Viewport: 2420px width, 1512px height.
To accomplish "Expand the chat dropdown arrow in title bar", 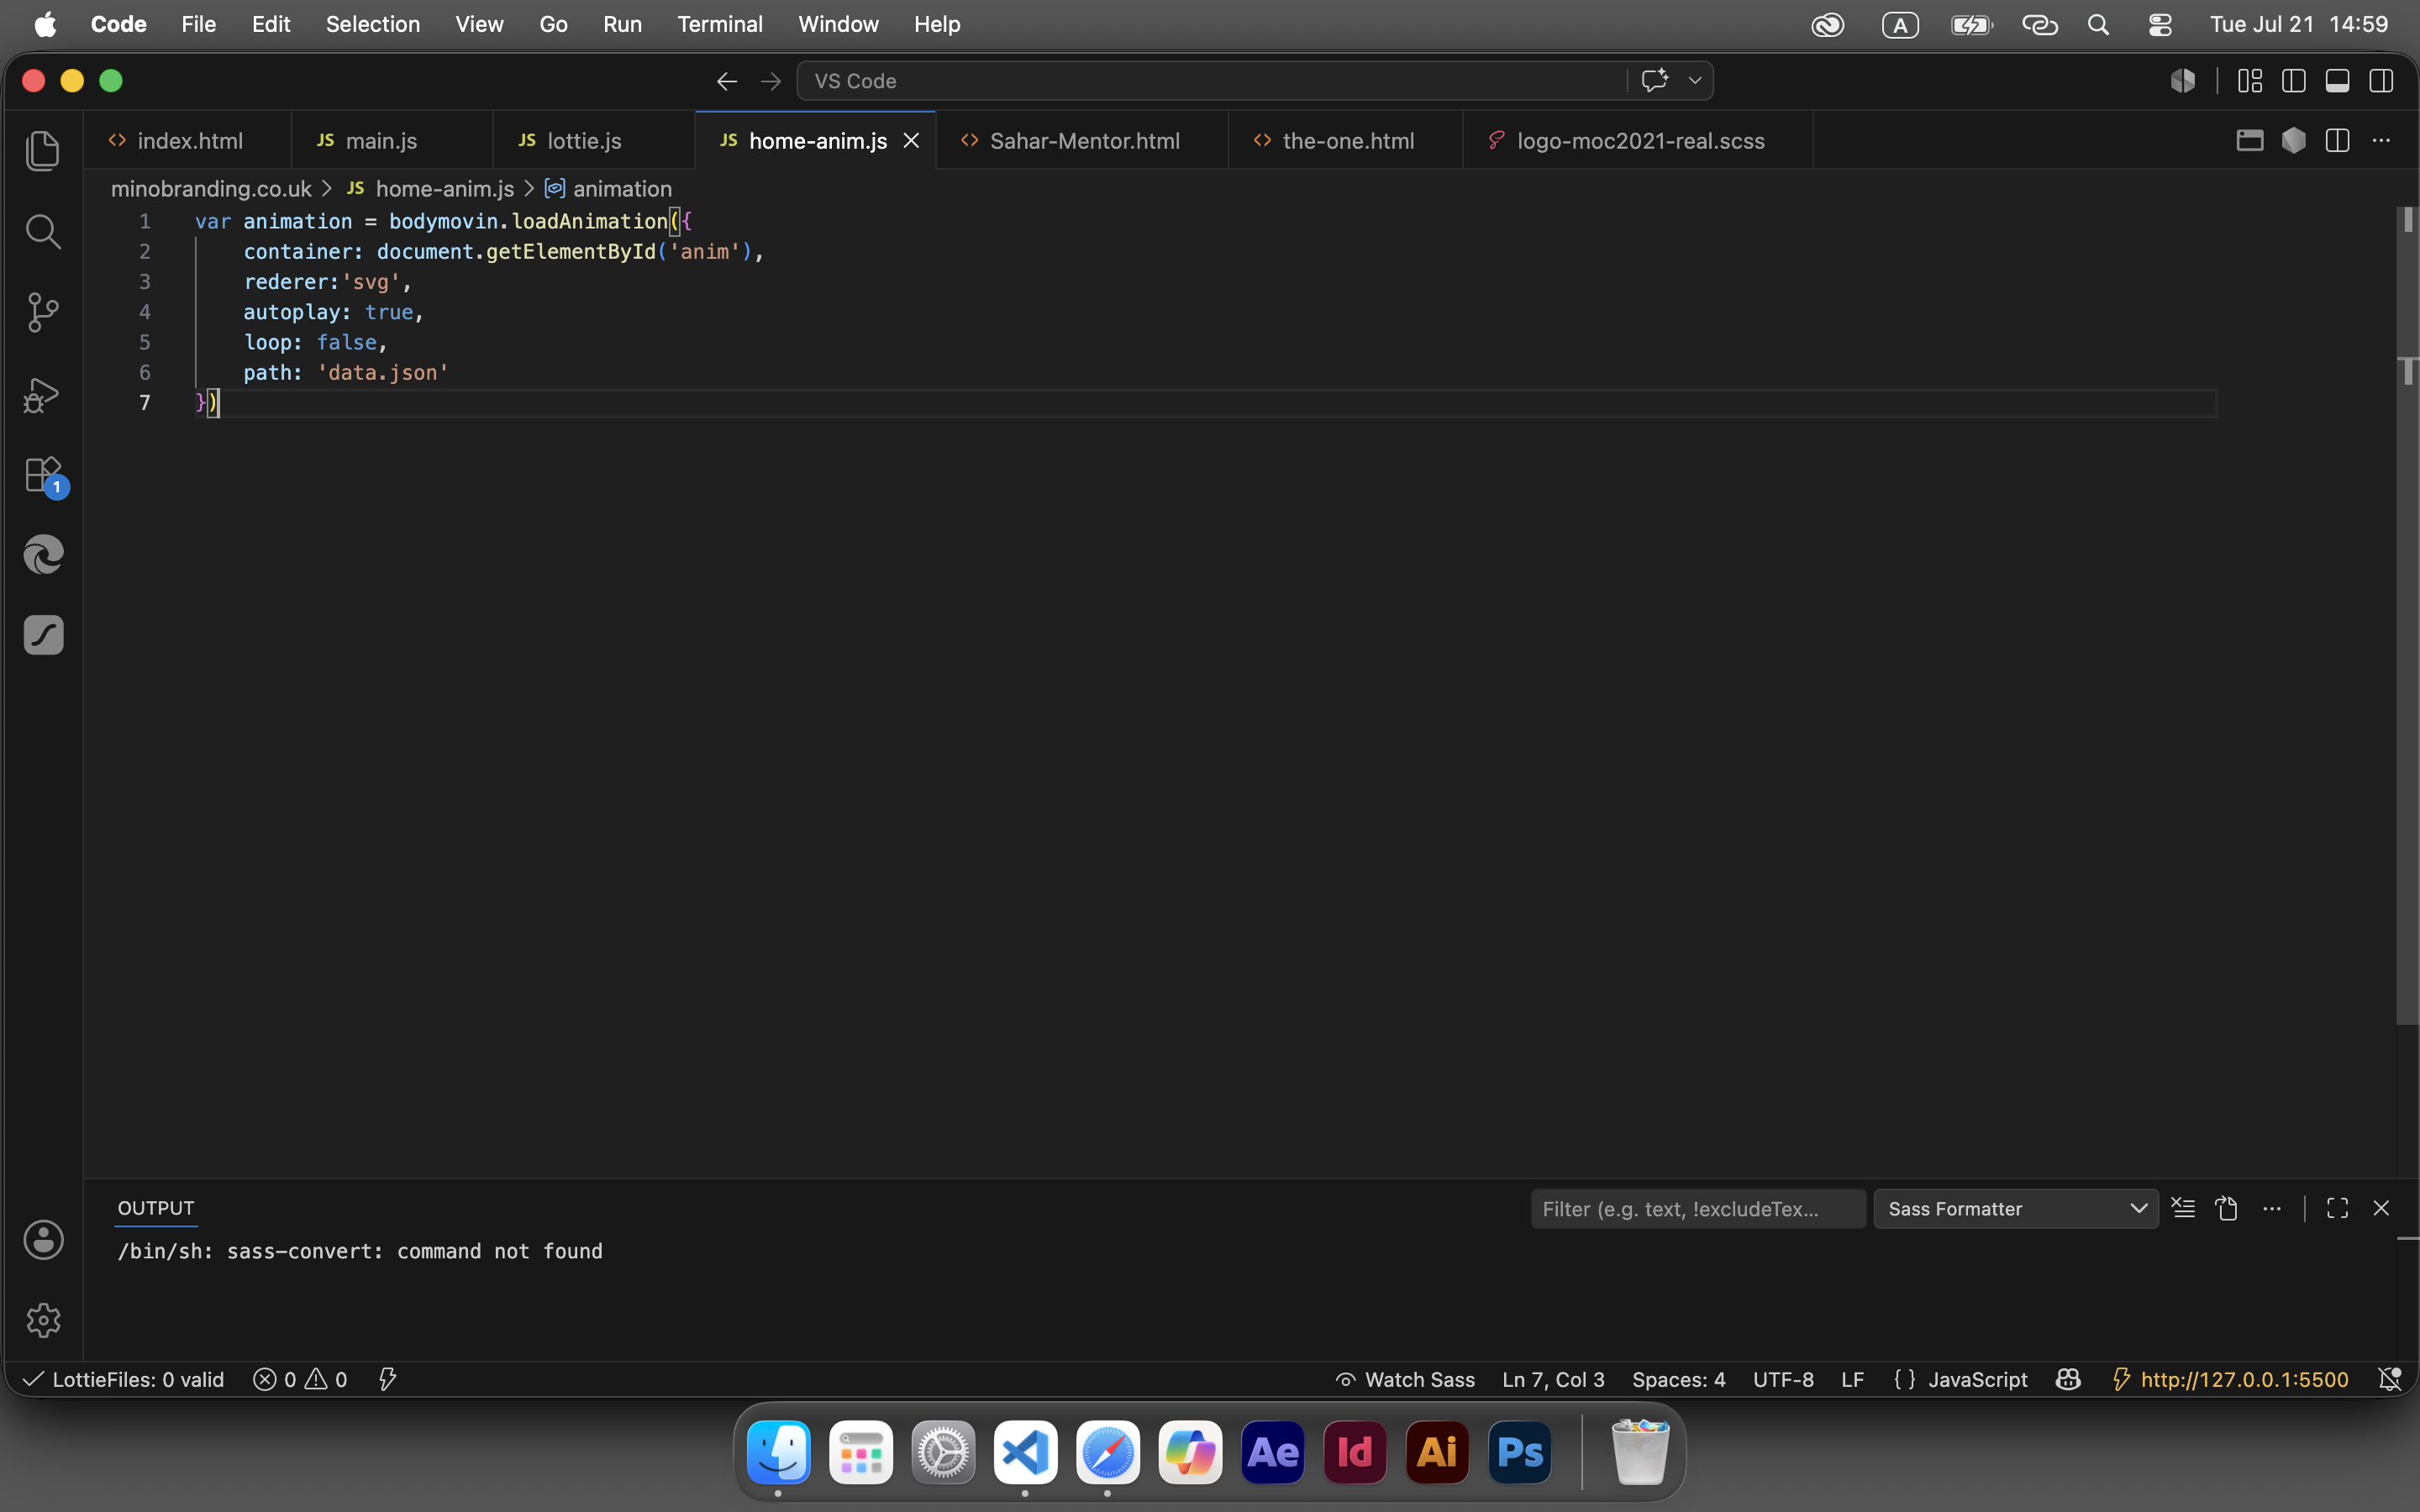I will [1695, 81].
